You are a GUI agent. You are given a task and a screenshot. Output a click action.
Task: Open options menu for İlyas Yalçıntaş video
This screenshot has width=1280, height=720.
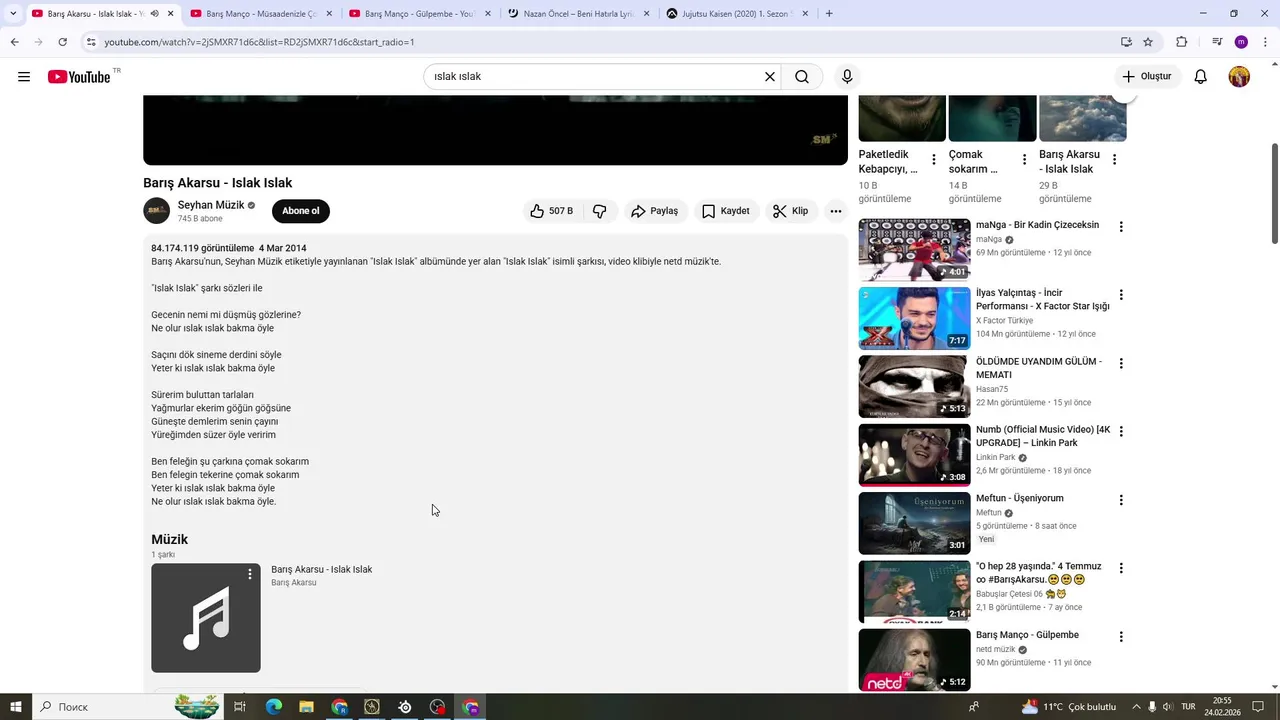1121,295
